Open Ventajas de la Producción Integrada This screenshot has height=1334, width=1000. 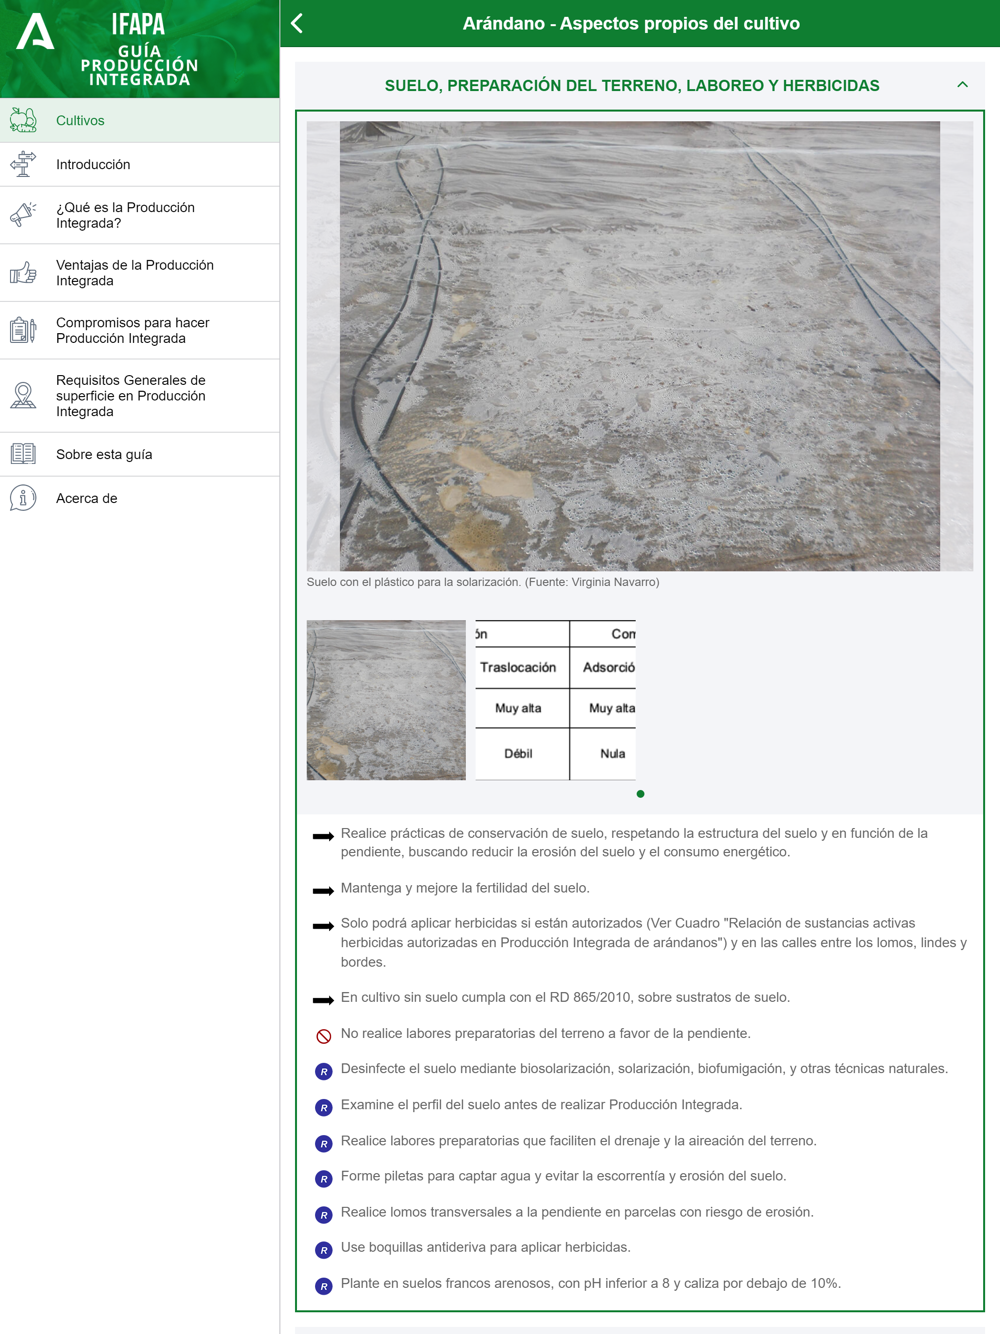click(x=140, y=273)
